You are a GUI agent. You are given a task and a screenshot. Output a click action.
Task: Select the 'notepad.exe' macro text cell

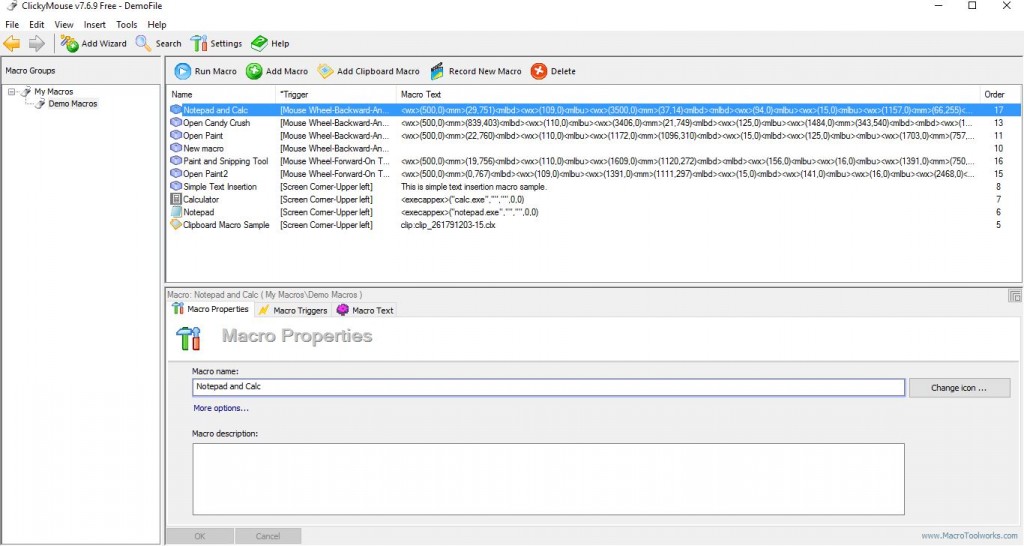pos(470,212)
